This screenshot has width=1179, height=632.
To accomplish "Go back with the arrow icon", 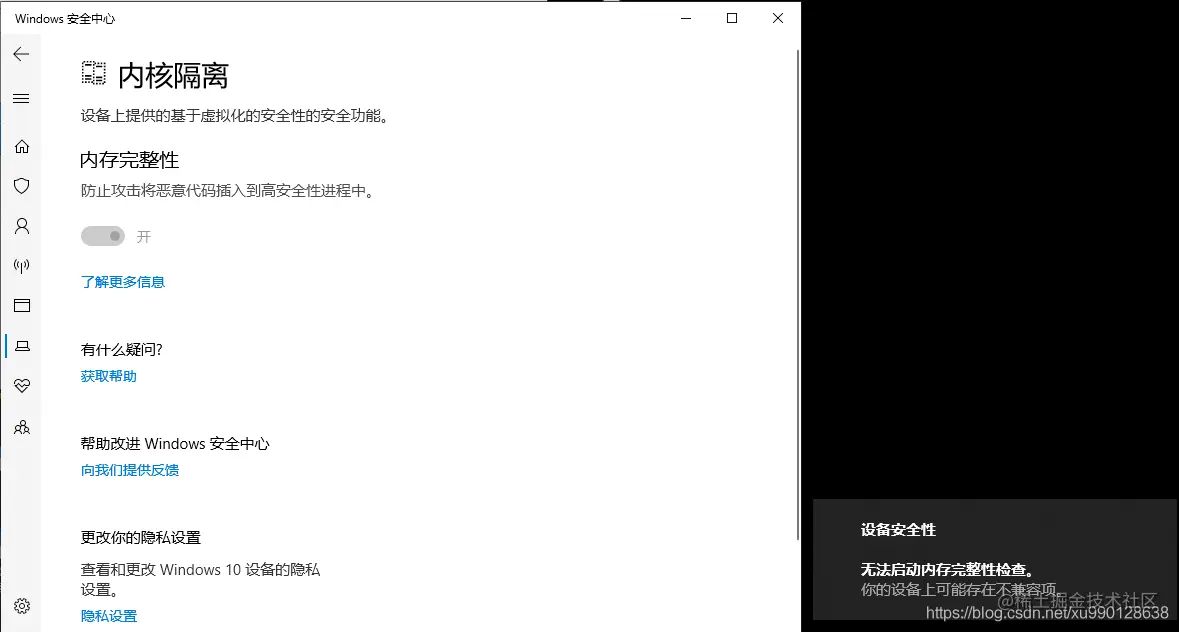I will click(21, 54).
